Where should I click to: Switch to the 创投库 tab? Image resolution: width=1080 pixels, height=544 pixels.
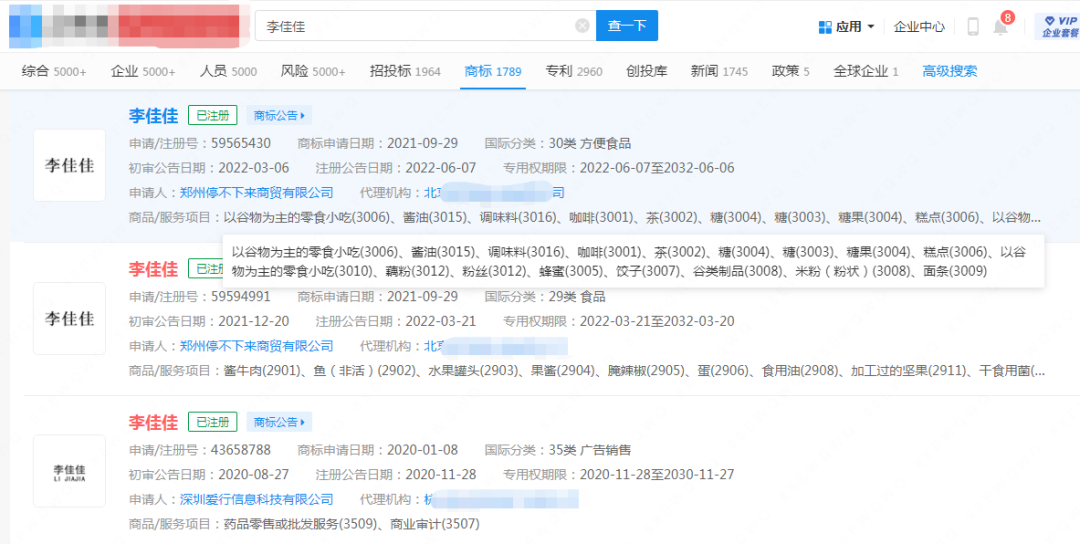[x=647, y=71]
